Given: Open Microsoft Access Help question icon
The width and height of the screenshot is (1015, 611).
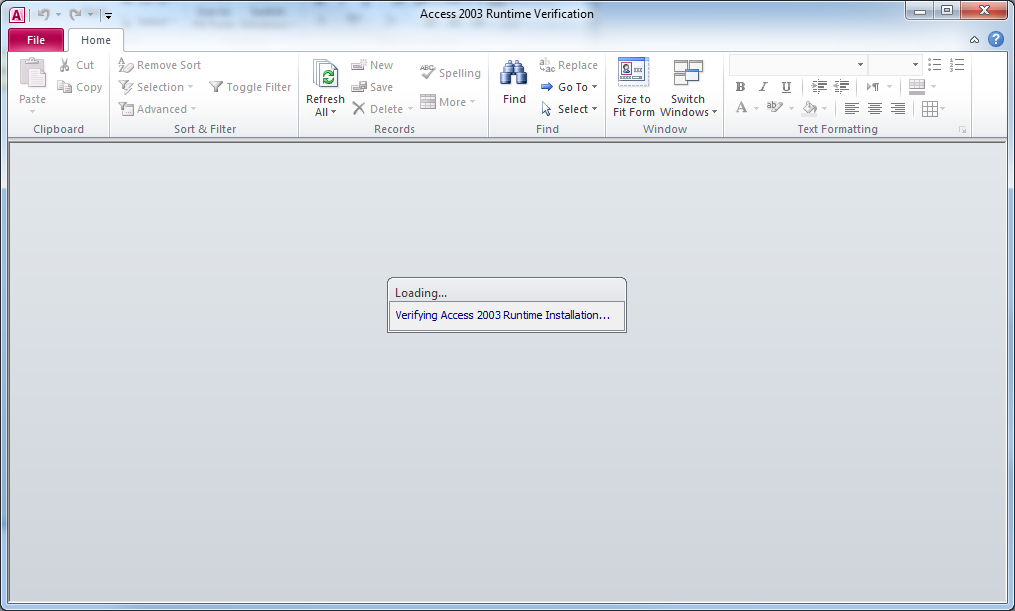Looking at the screenshot, I should [996, 39].
